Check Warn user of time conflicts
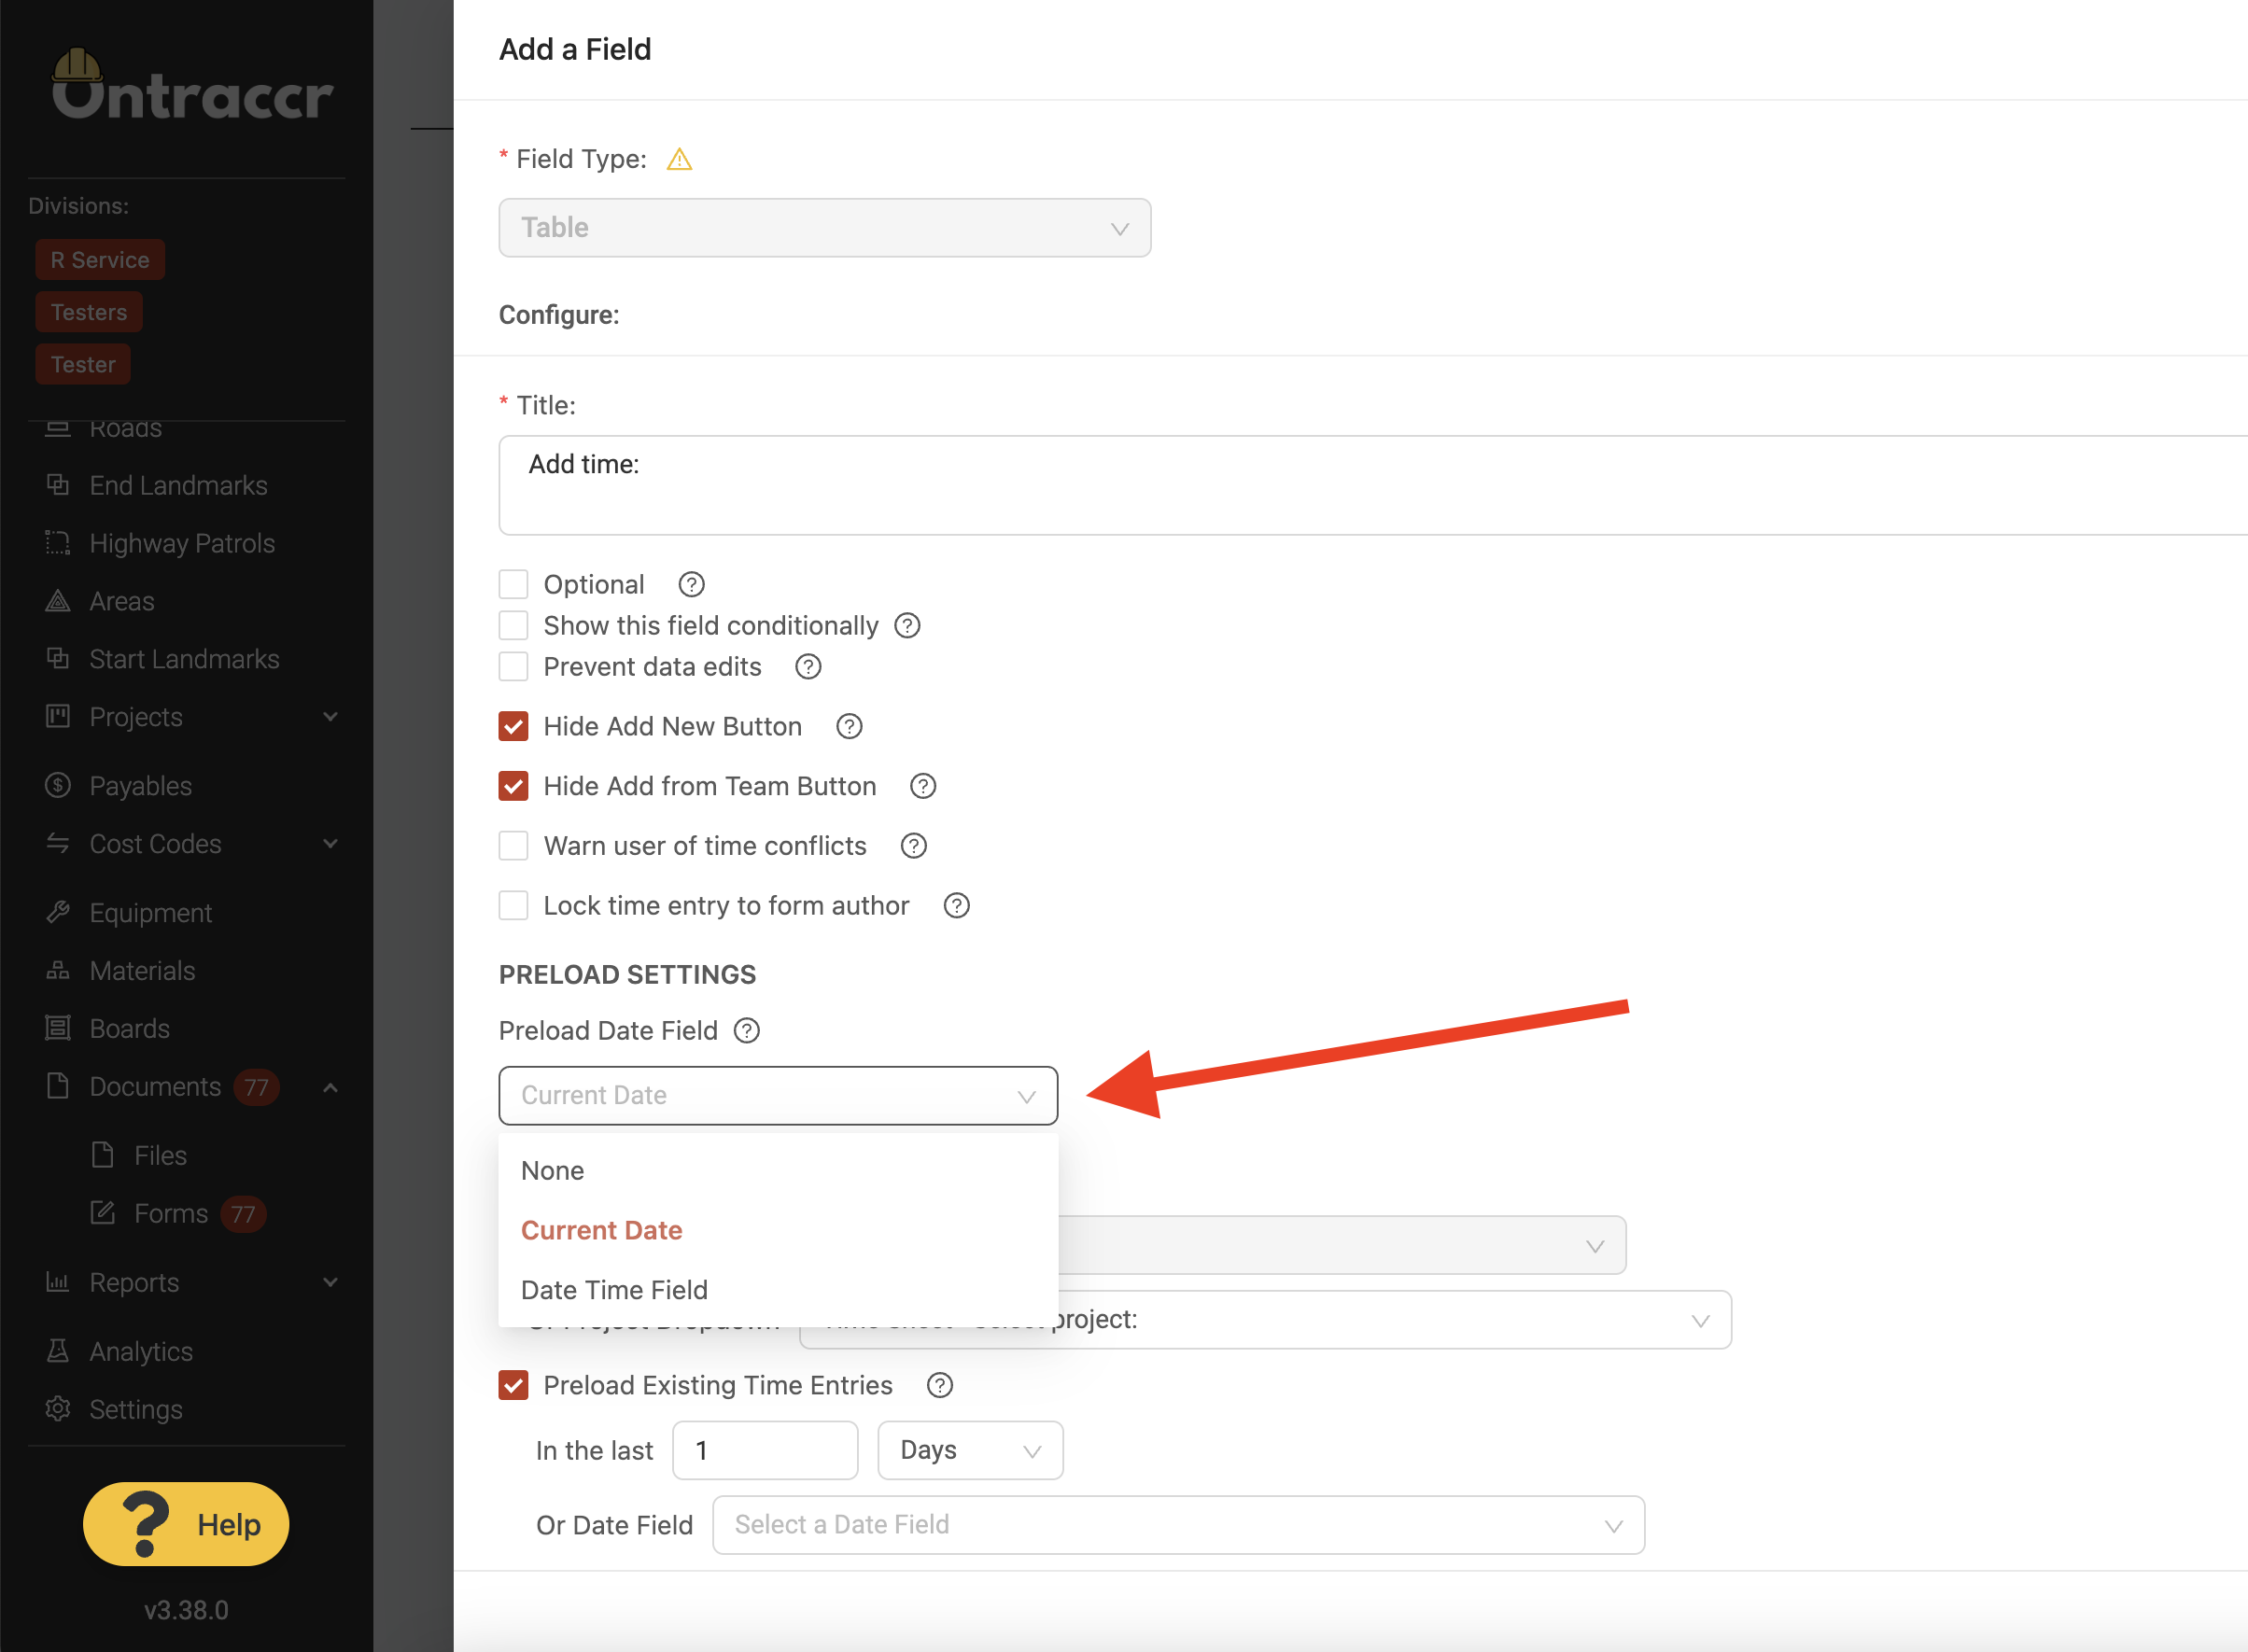This screenshot has height=1652, width=2248. click(514, 846)
